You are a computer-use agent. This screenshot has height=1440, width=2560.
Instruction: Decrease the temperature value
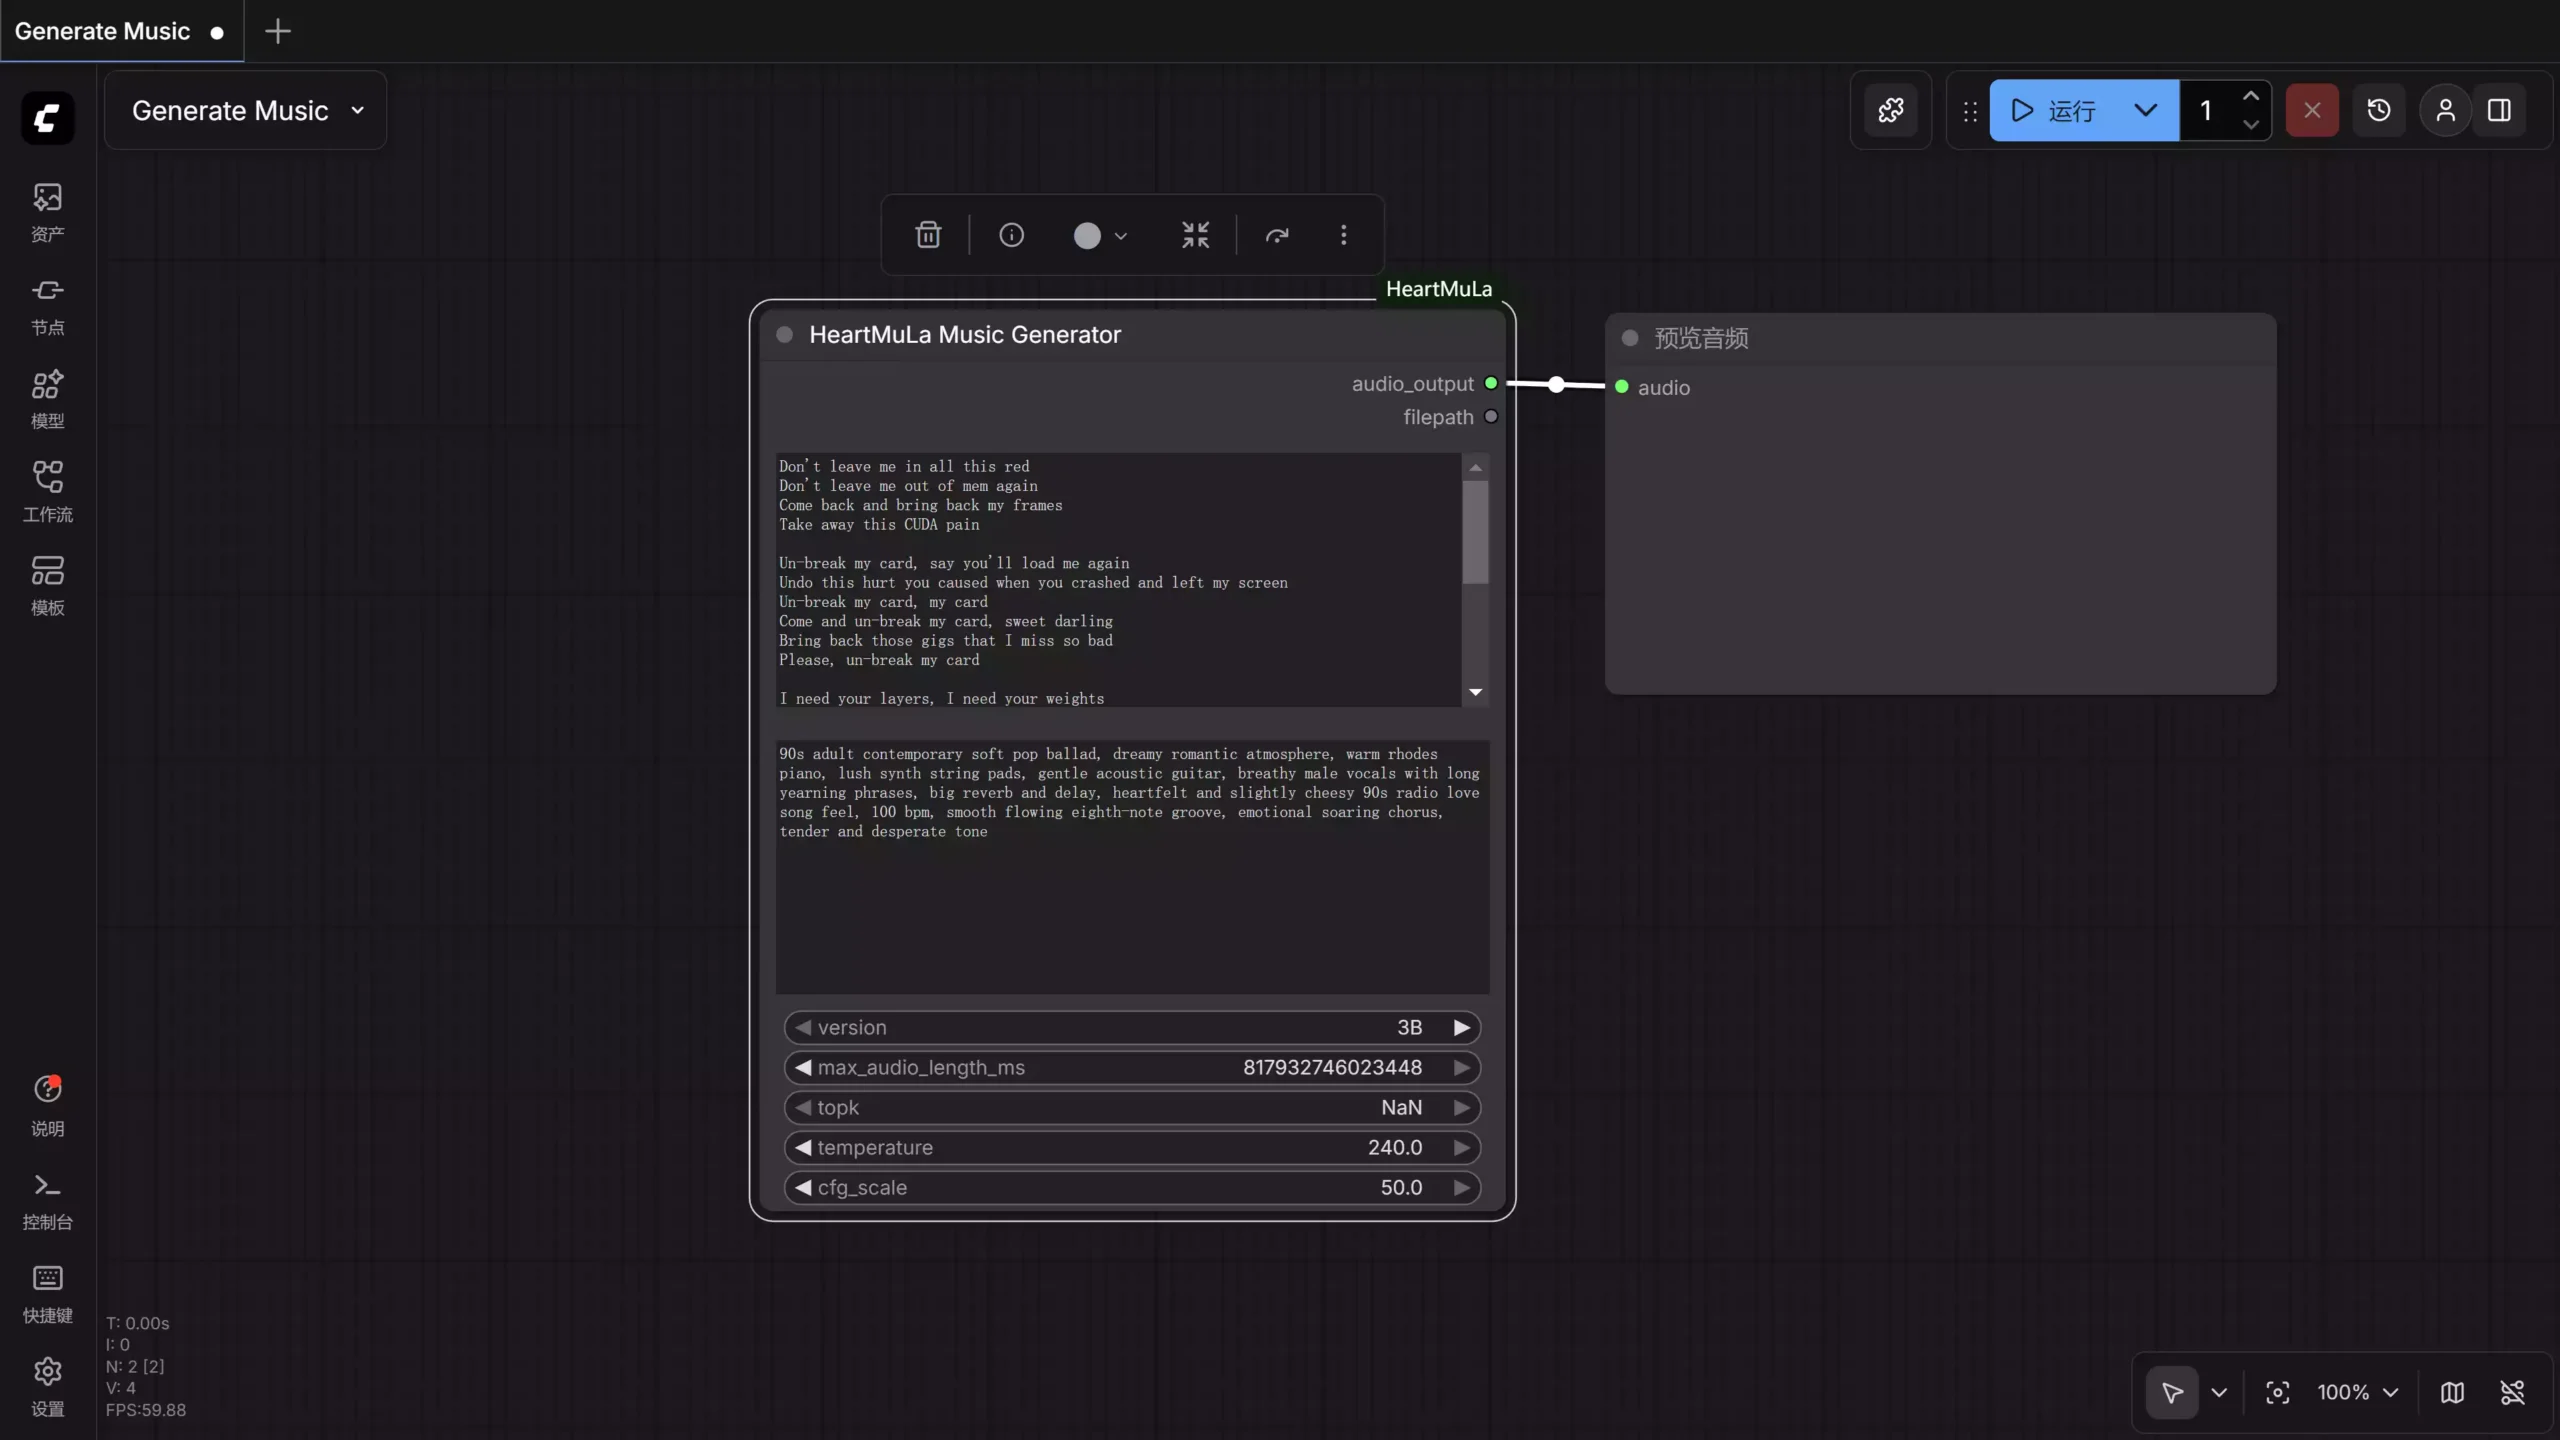pos(803,1148)
